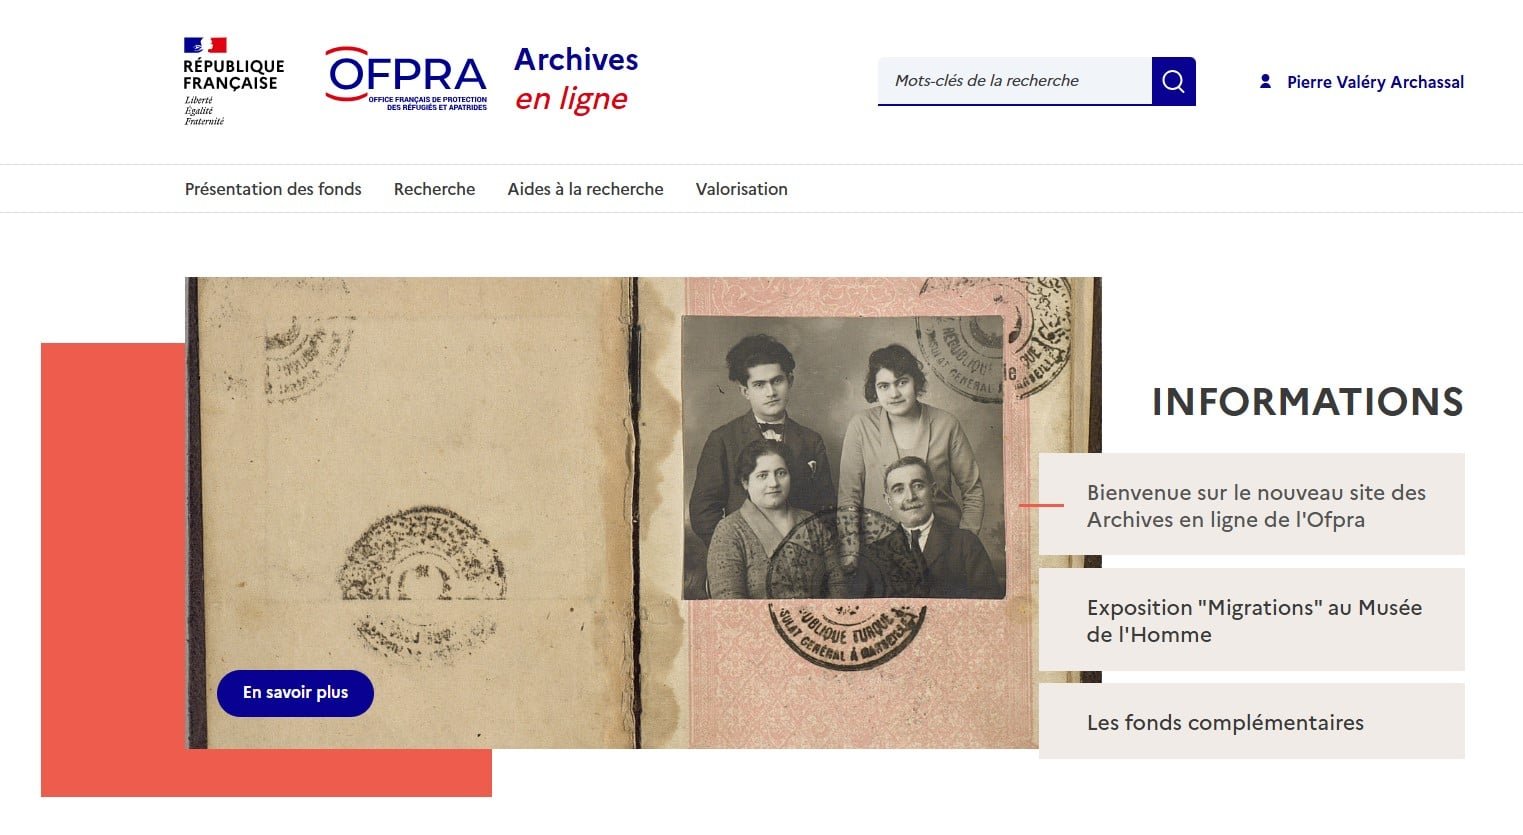Image resolution: width=1523 pixels, height=835 pixels.
Task: Select Les fonds complémentaires item
Action: (1251, 722)
